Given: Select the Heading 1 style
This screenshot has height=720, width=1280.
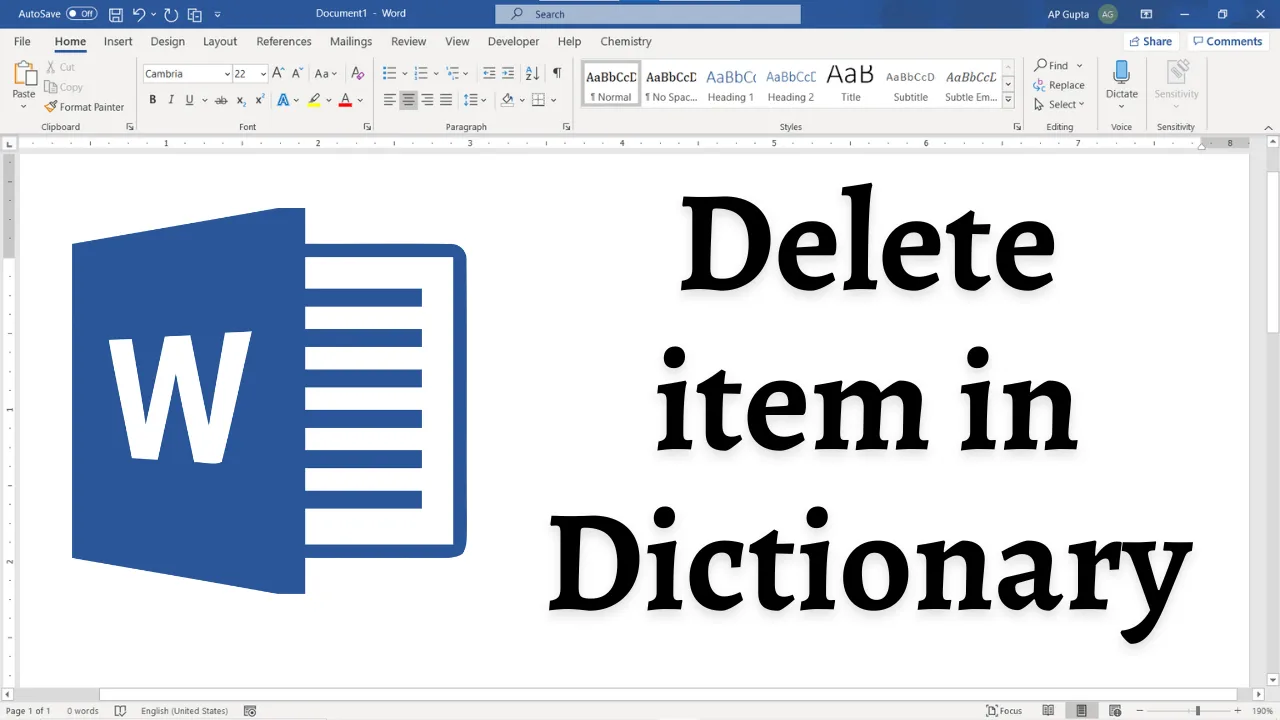Looking at the screenshot, I should coord(731,84).
